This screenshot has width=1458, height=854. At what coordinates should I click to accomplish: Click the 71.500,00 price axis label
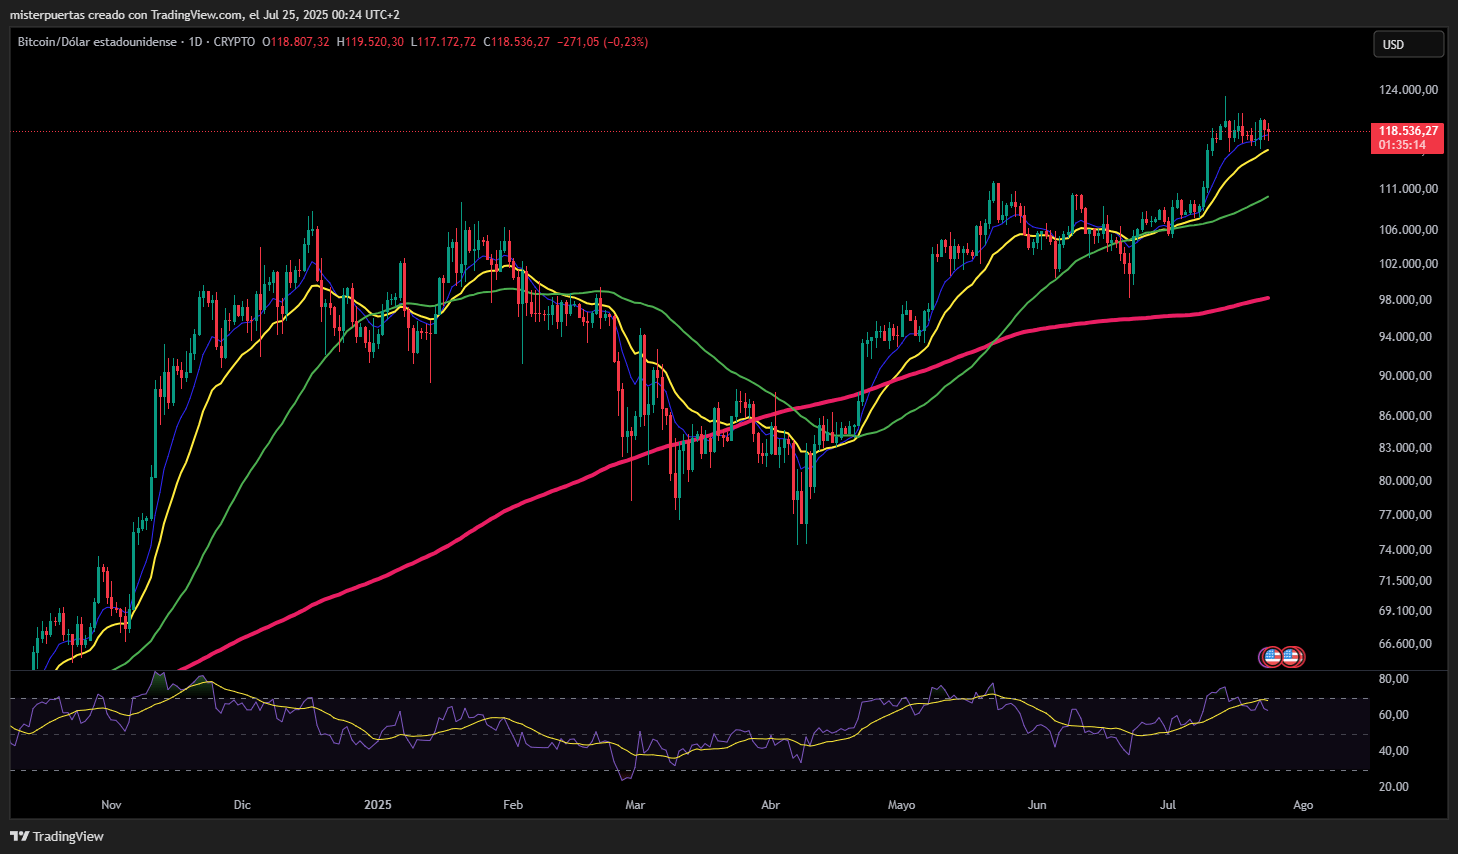(1405, 581)
